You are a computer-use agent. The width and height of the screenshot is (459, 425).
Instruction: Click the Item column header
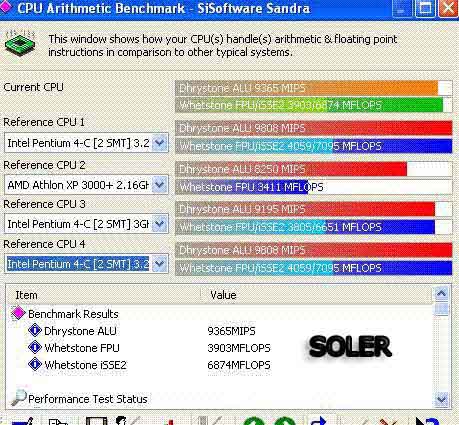pos(103,295)
